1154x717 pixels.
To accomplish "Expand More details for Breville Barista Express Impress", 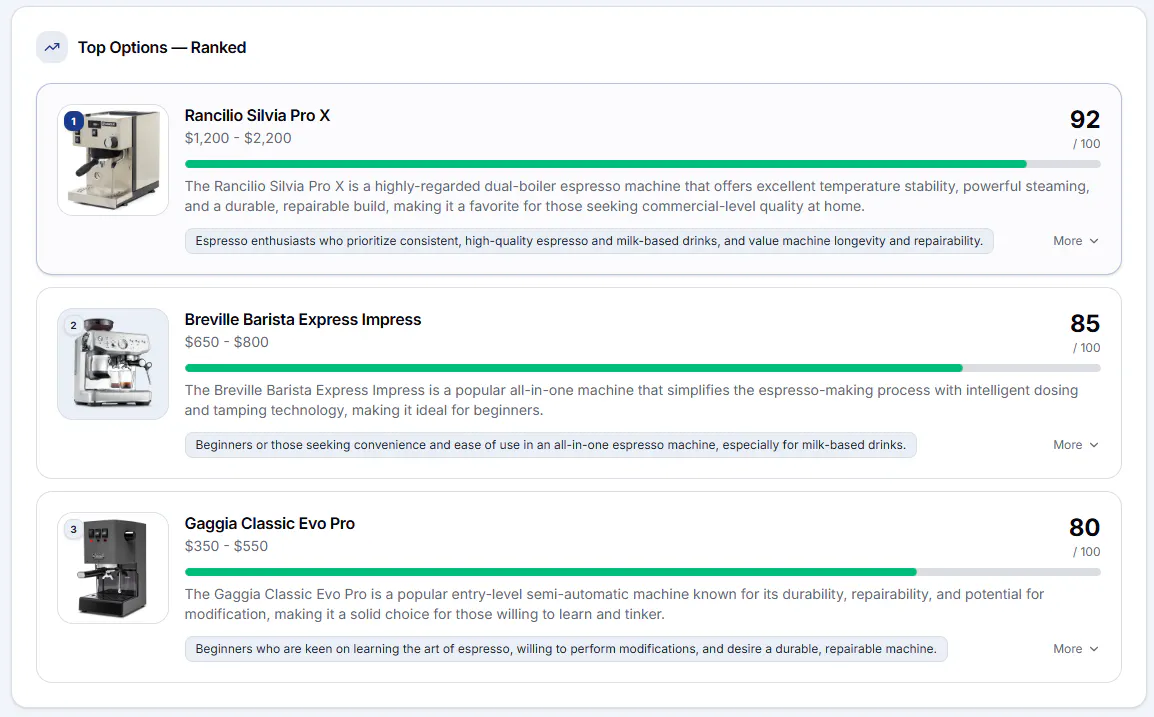I will point(1075,445).
